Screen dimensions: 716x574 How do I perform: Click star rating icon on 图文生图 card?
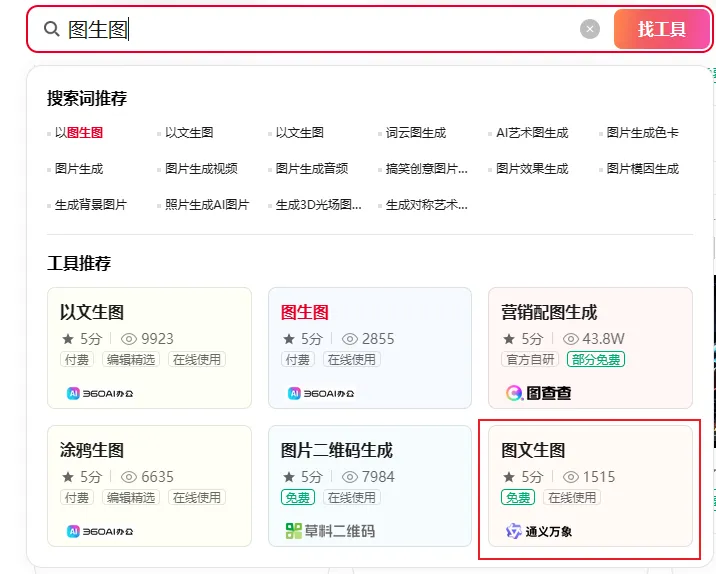509,477
